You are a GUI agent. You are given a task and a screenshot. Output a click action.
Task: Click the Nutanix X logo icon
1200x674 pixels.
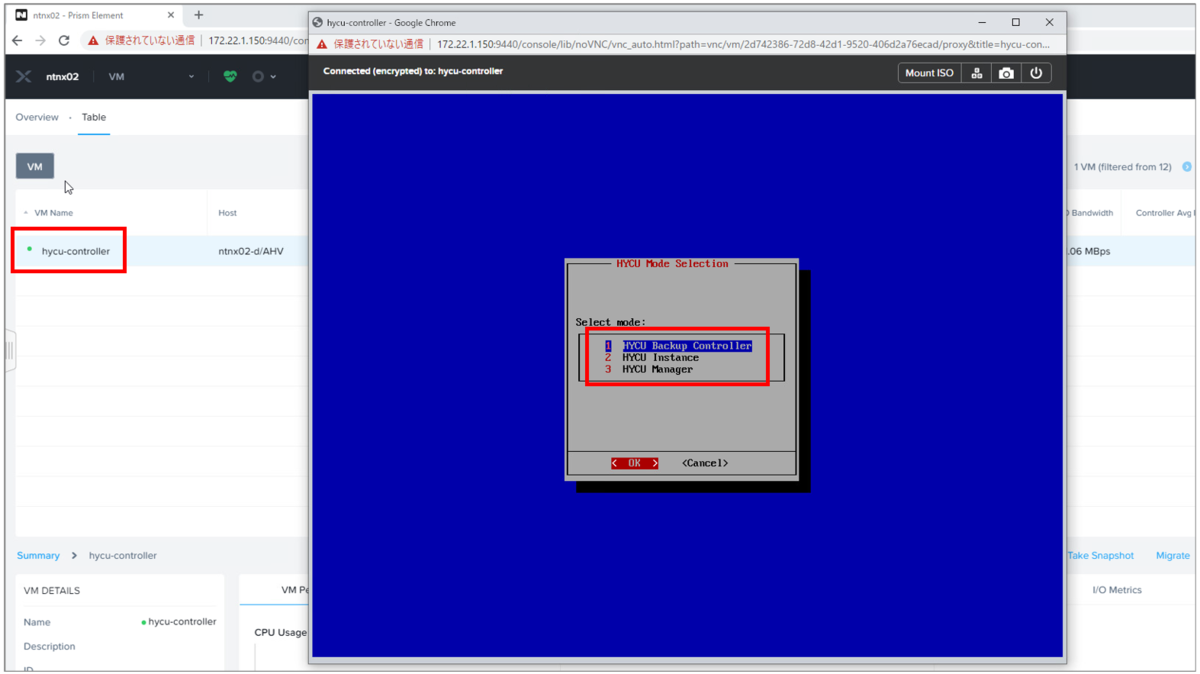[24, 76]
